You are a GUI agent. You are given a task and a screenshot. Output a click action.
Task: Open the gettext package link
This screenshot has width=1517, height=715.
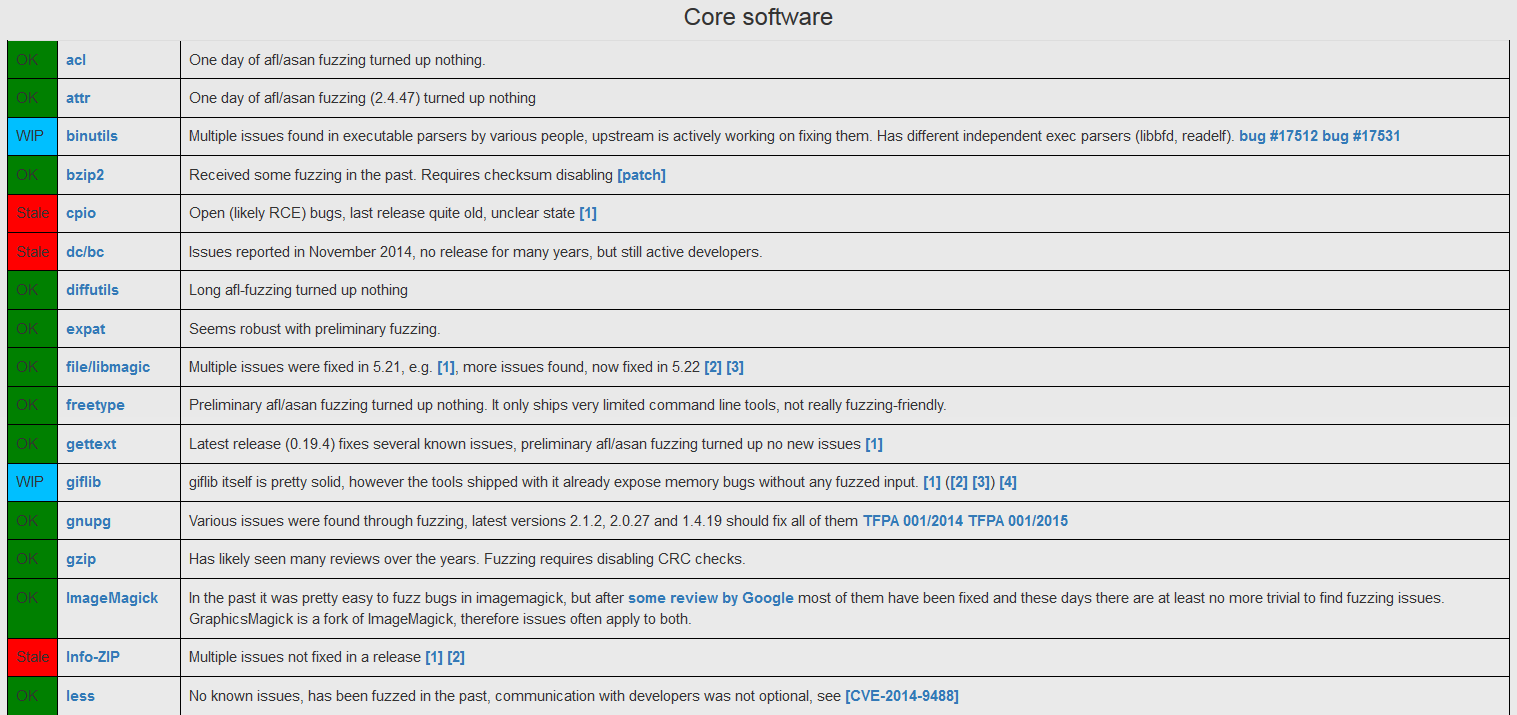tap(91, 444)
